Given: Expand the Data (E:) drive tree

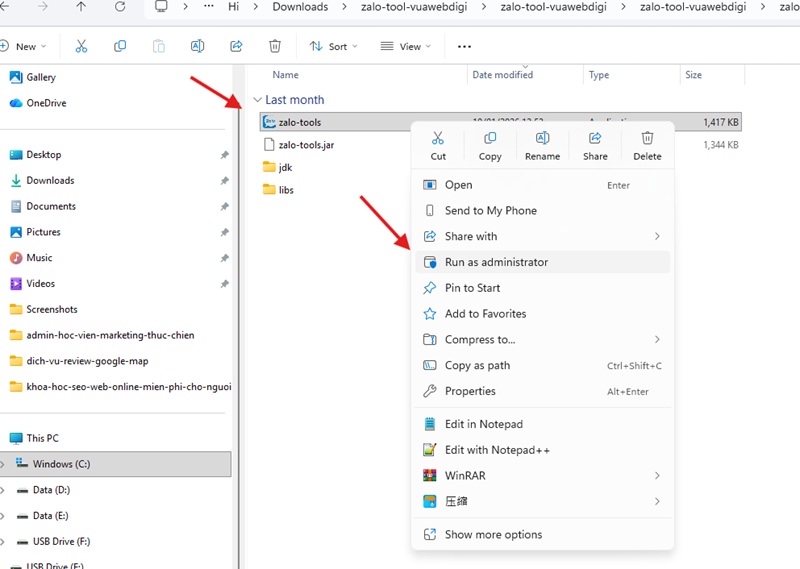Looking at the screenshot, I should point(3,516).
